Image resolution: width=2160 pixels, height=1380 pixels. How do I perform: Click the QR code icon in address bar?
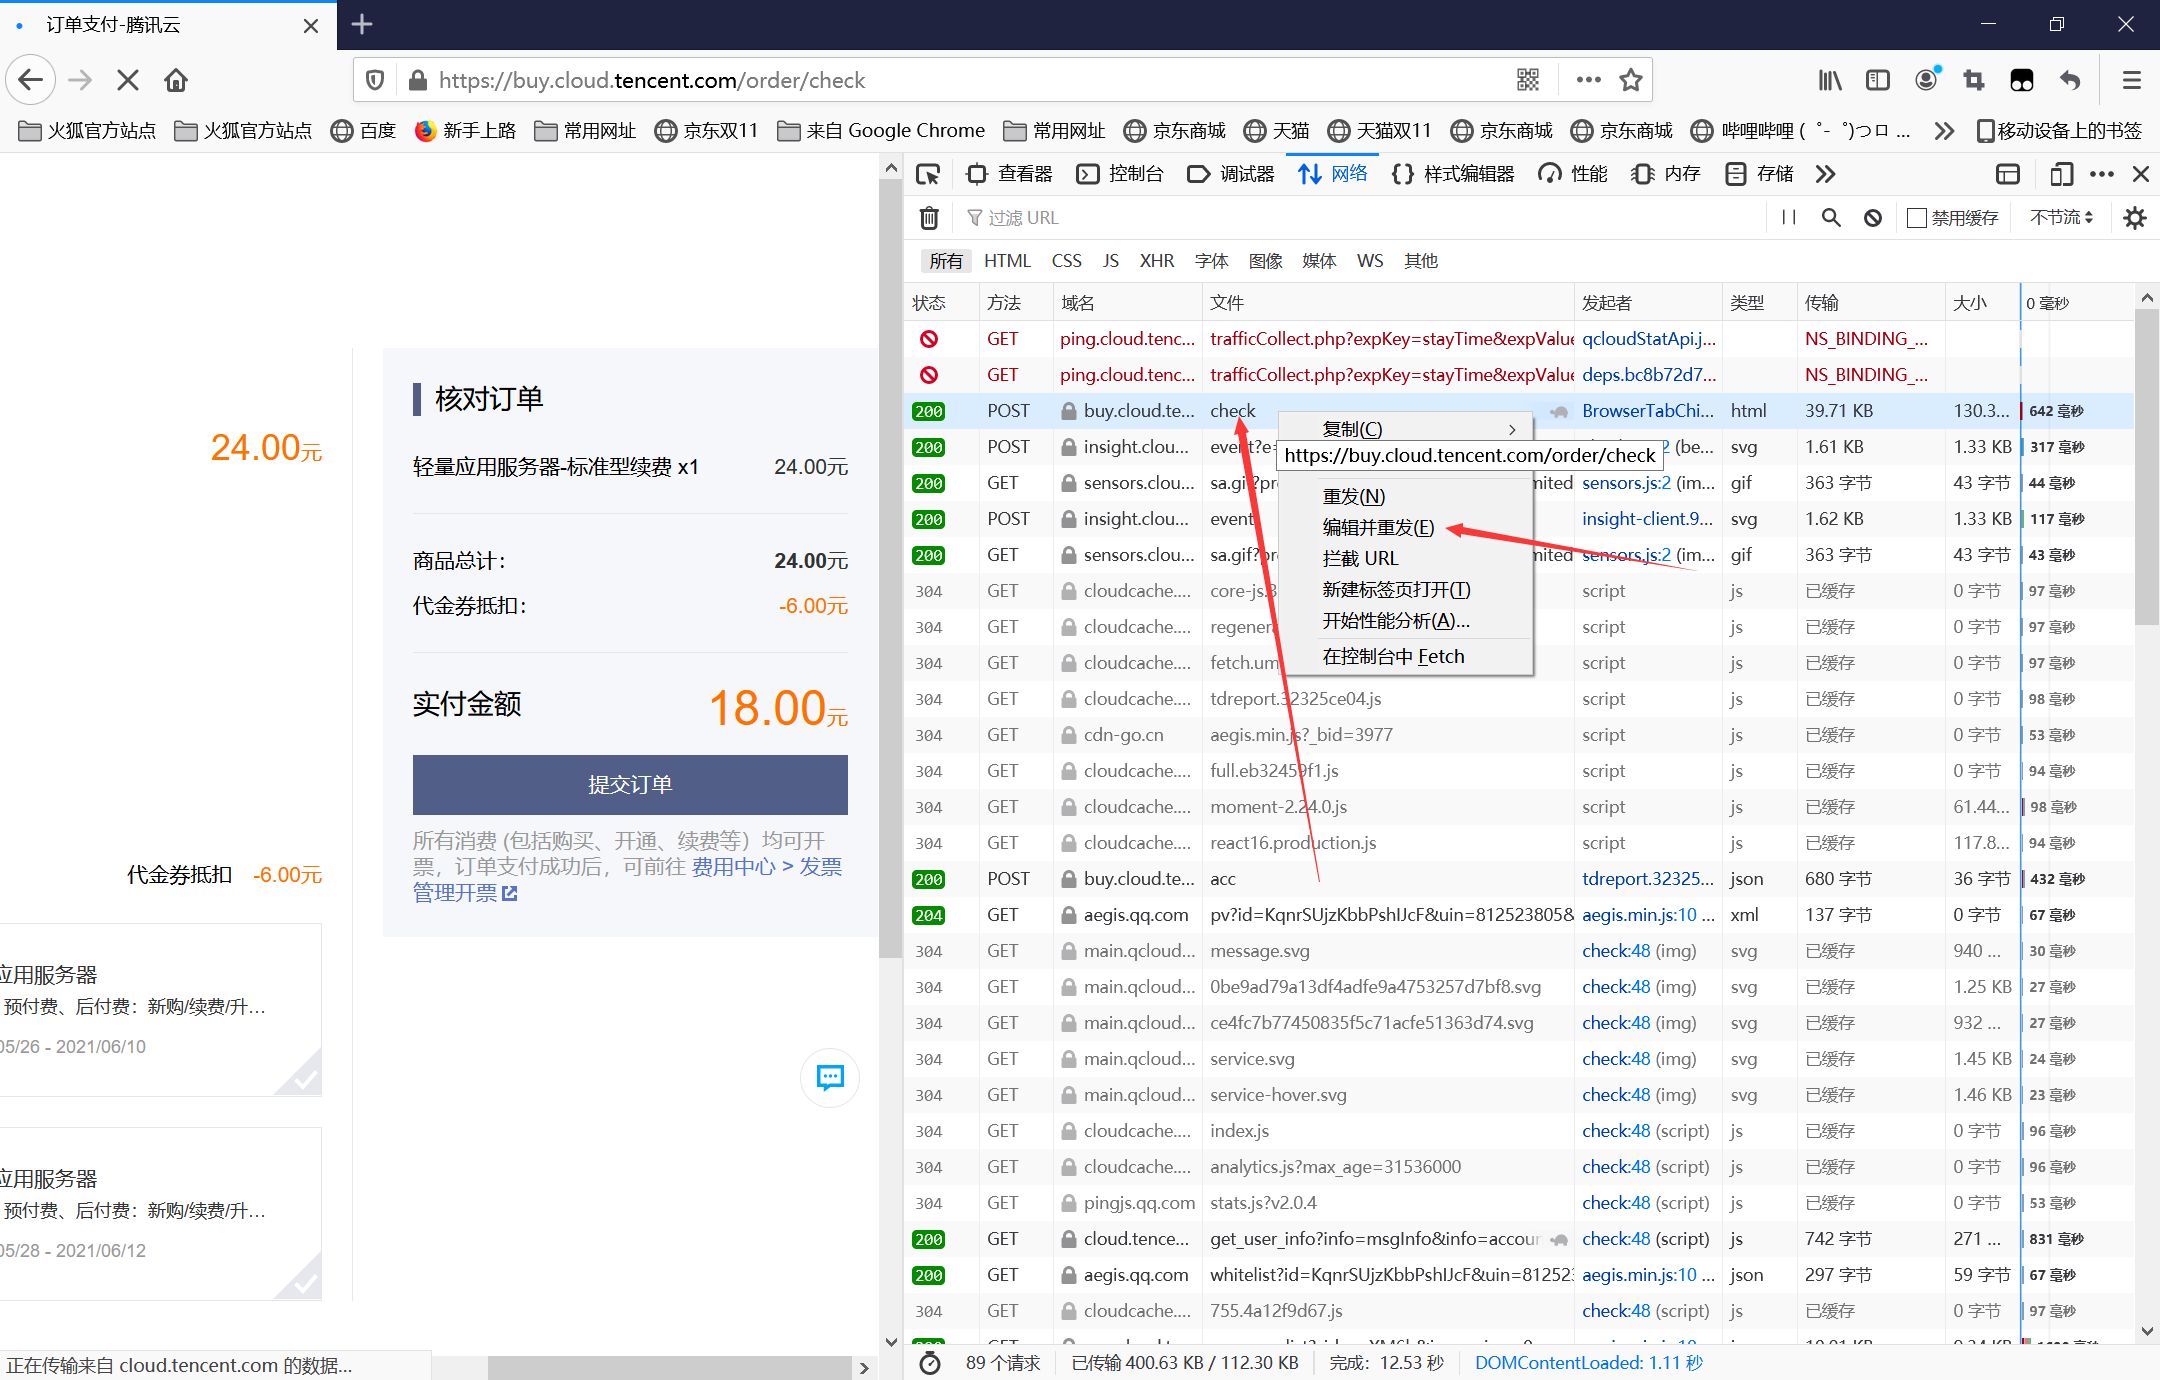click(x=1528, y=80)
